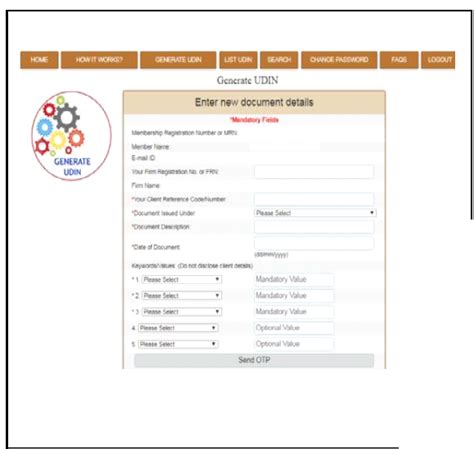Click the Generate UDIN gears logo
The width and height of the screenshot is (474, 449).
coord(71,136)
